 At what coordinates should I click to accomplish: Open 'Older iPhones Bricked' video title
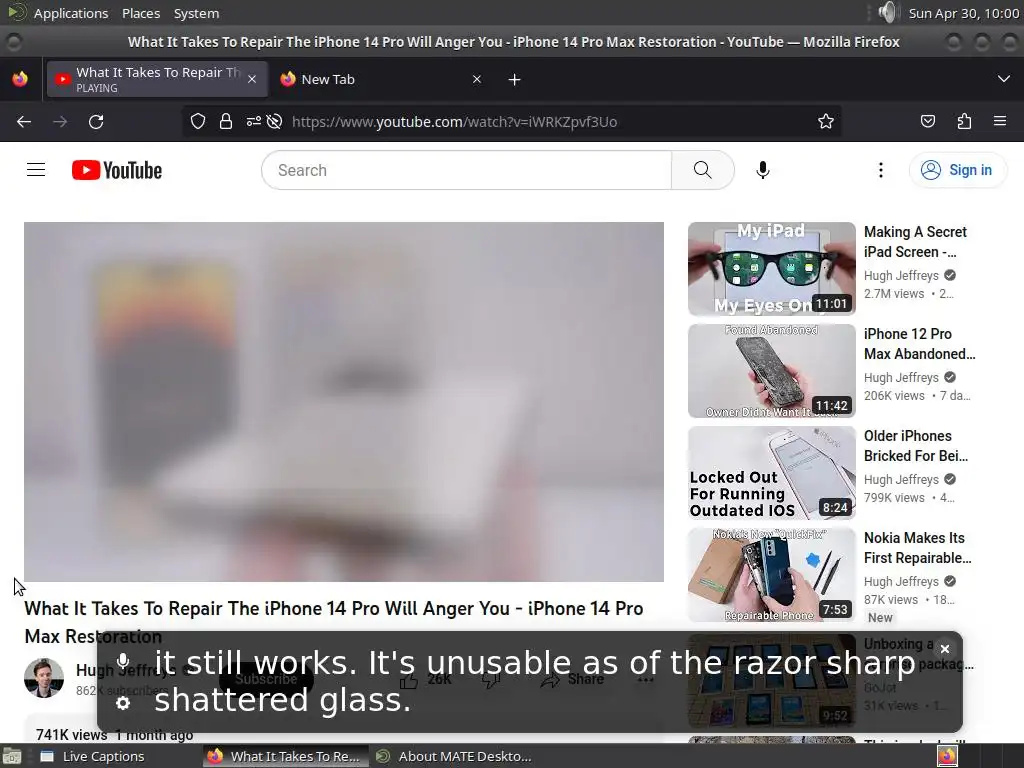916,445
